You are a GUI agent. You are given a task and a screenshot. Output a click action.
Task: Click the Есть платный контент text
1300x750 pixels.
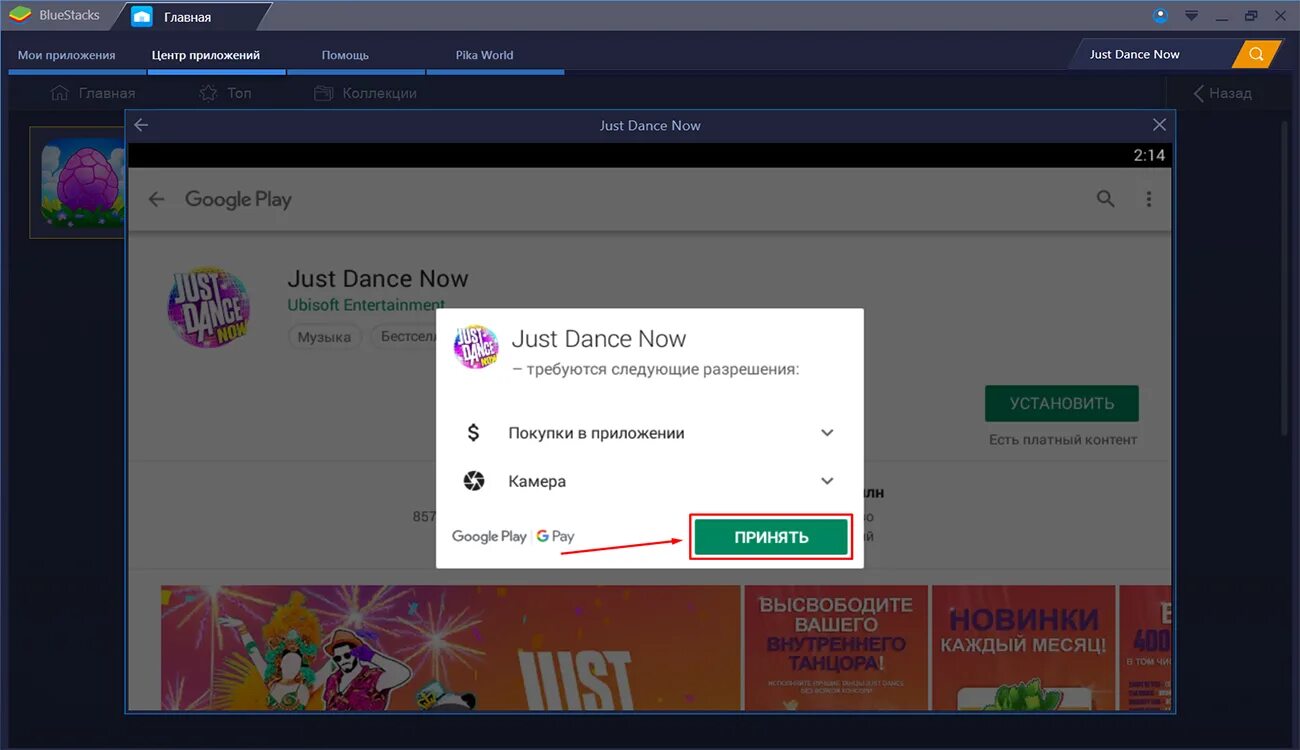point(1062,440)
